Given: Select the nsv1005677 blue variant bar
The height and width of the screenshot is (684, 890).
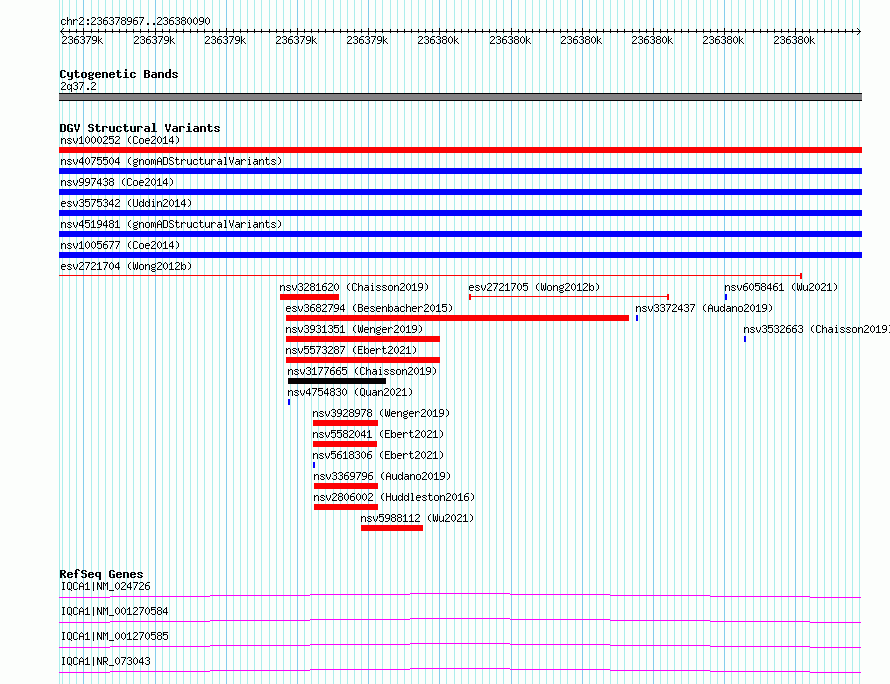Looking at the screenshot, I should coord(460,255).
